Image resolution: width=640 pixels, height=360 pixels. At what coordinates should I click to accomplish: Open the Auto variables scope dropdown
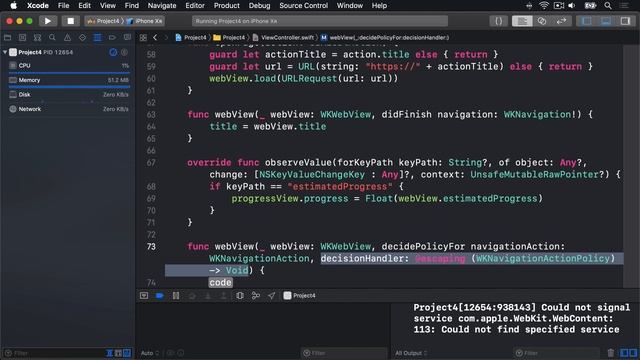click(x=150, y=353)
